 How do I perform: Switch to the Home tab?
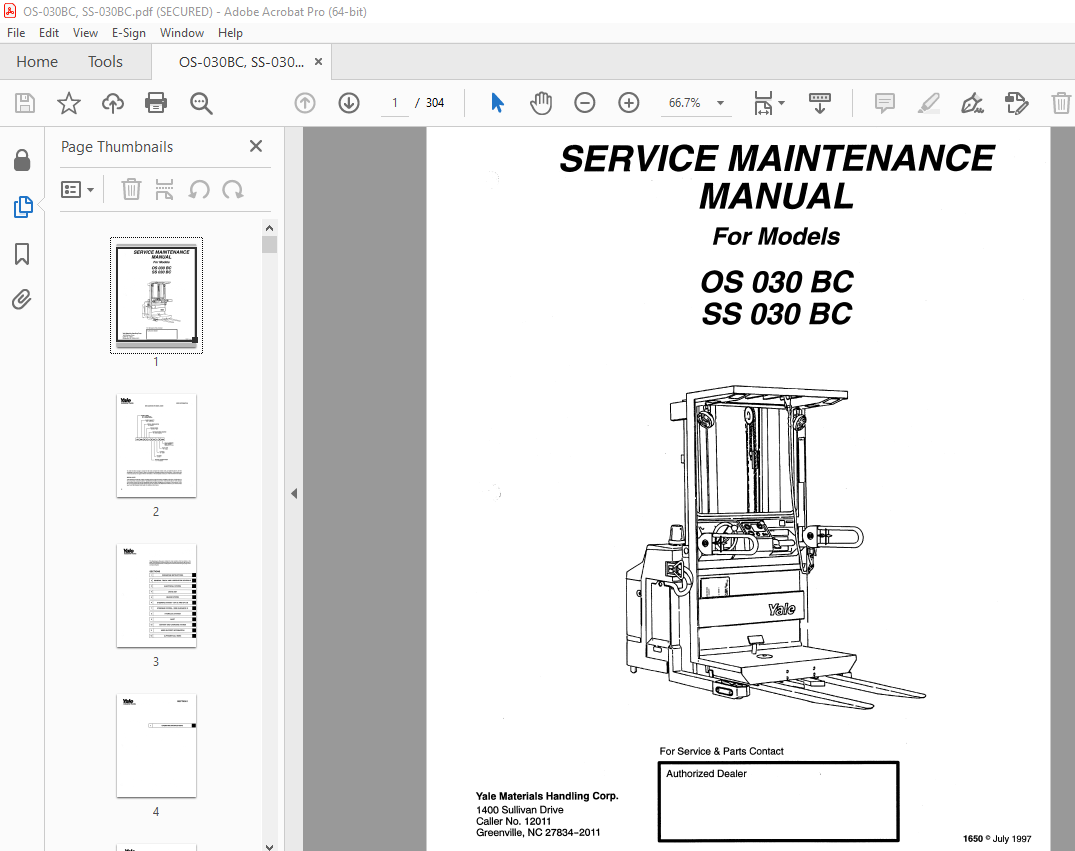pos(37,62)
